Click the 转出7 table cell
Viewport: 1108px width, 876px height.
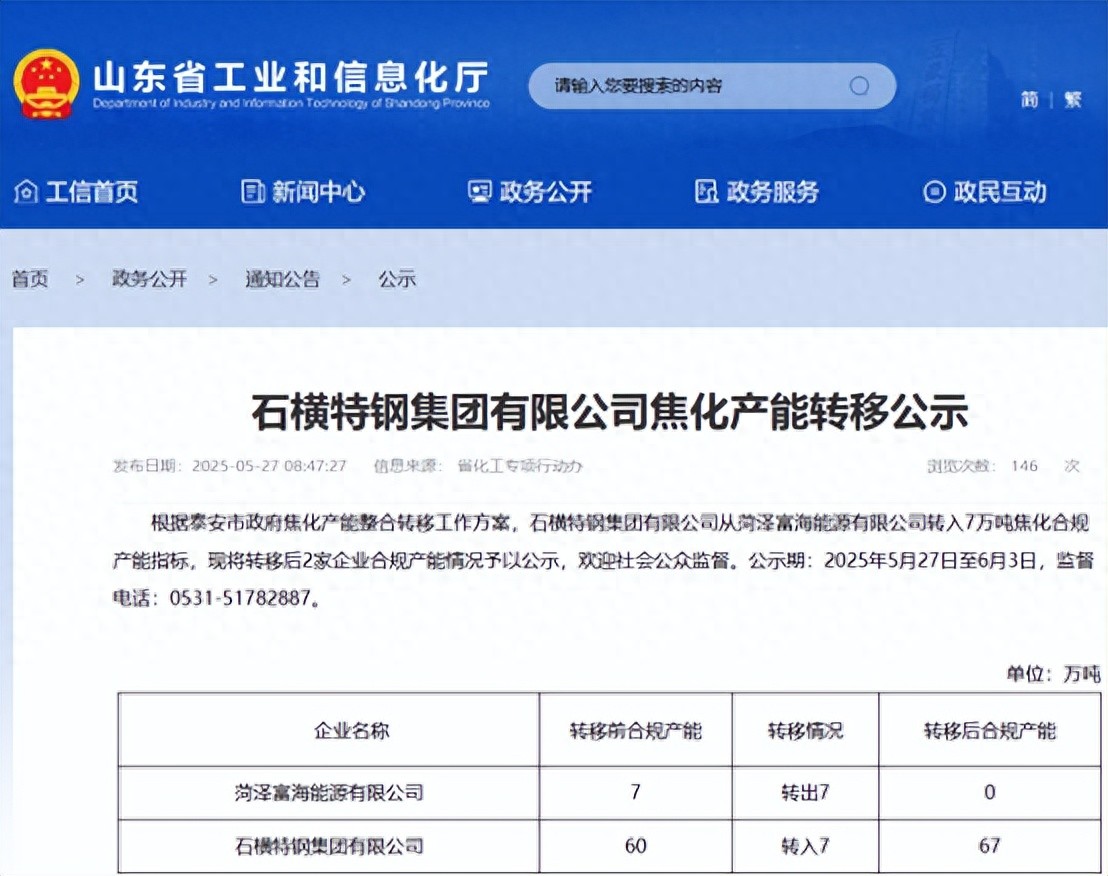pyautogui.click(x=806, y=793)
